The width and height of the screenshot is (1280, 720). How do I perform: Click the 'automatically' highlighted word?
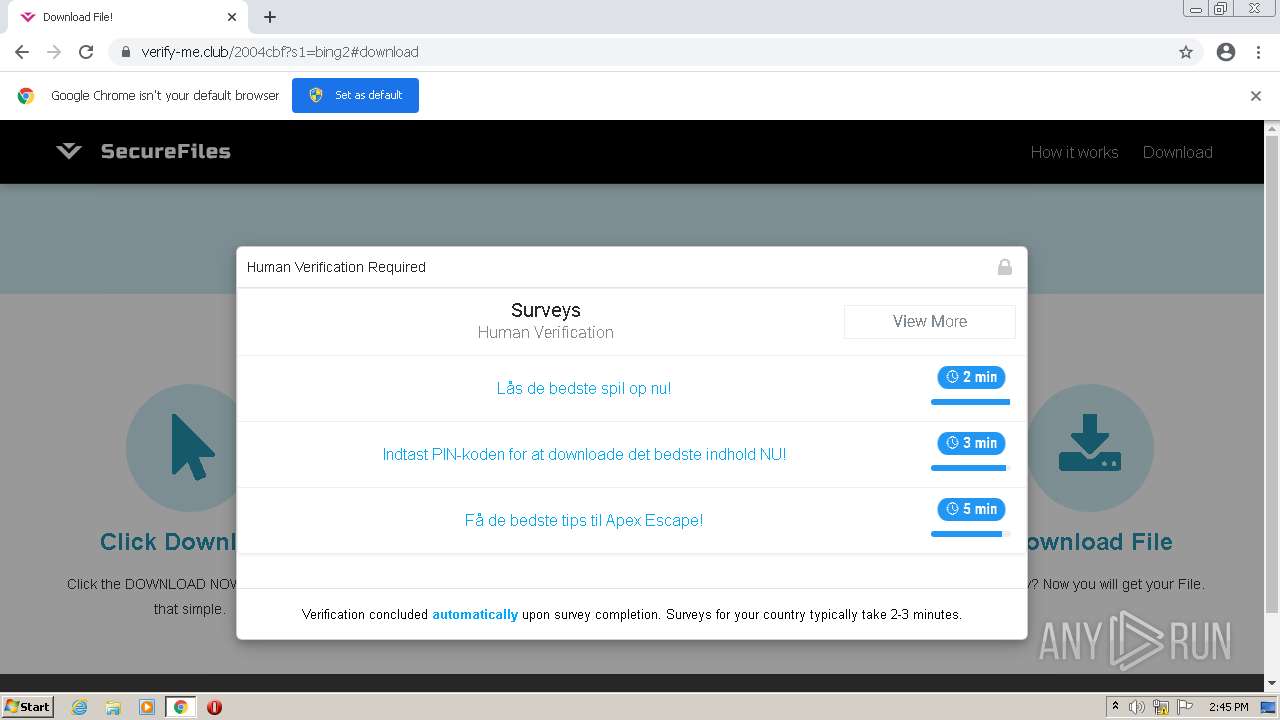tap(475, 614)
